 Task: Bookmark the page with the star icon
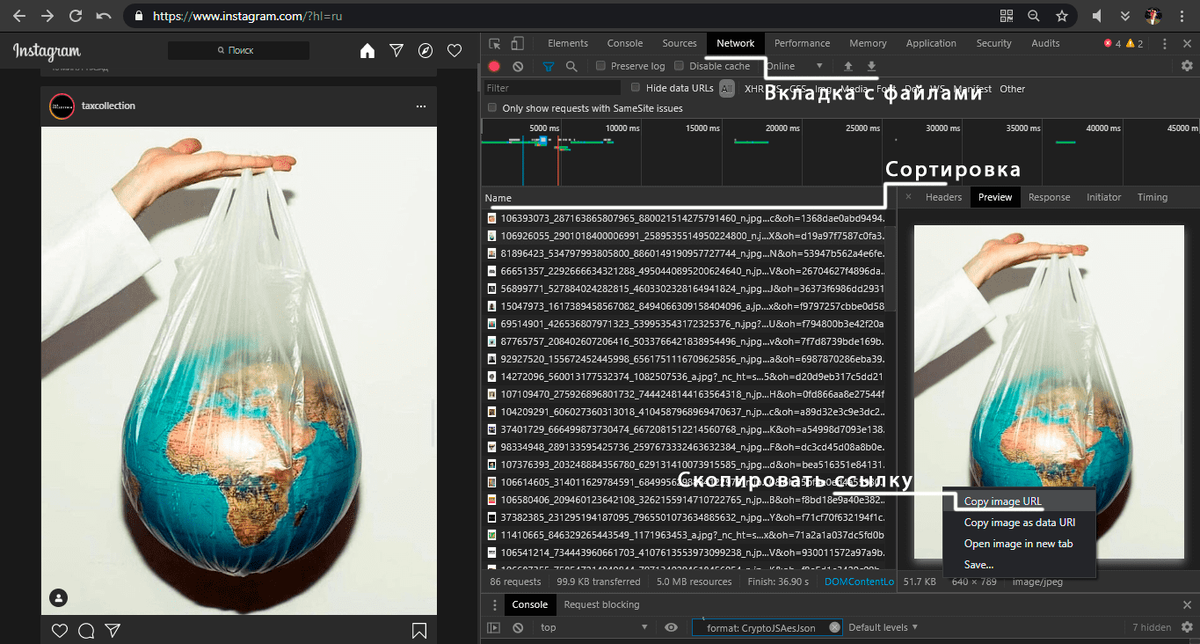pos(1062,16)
